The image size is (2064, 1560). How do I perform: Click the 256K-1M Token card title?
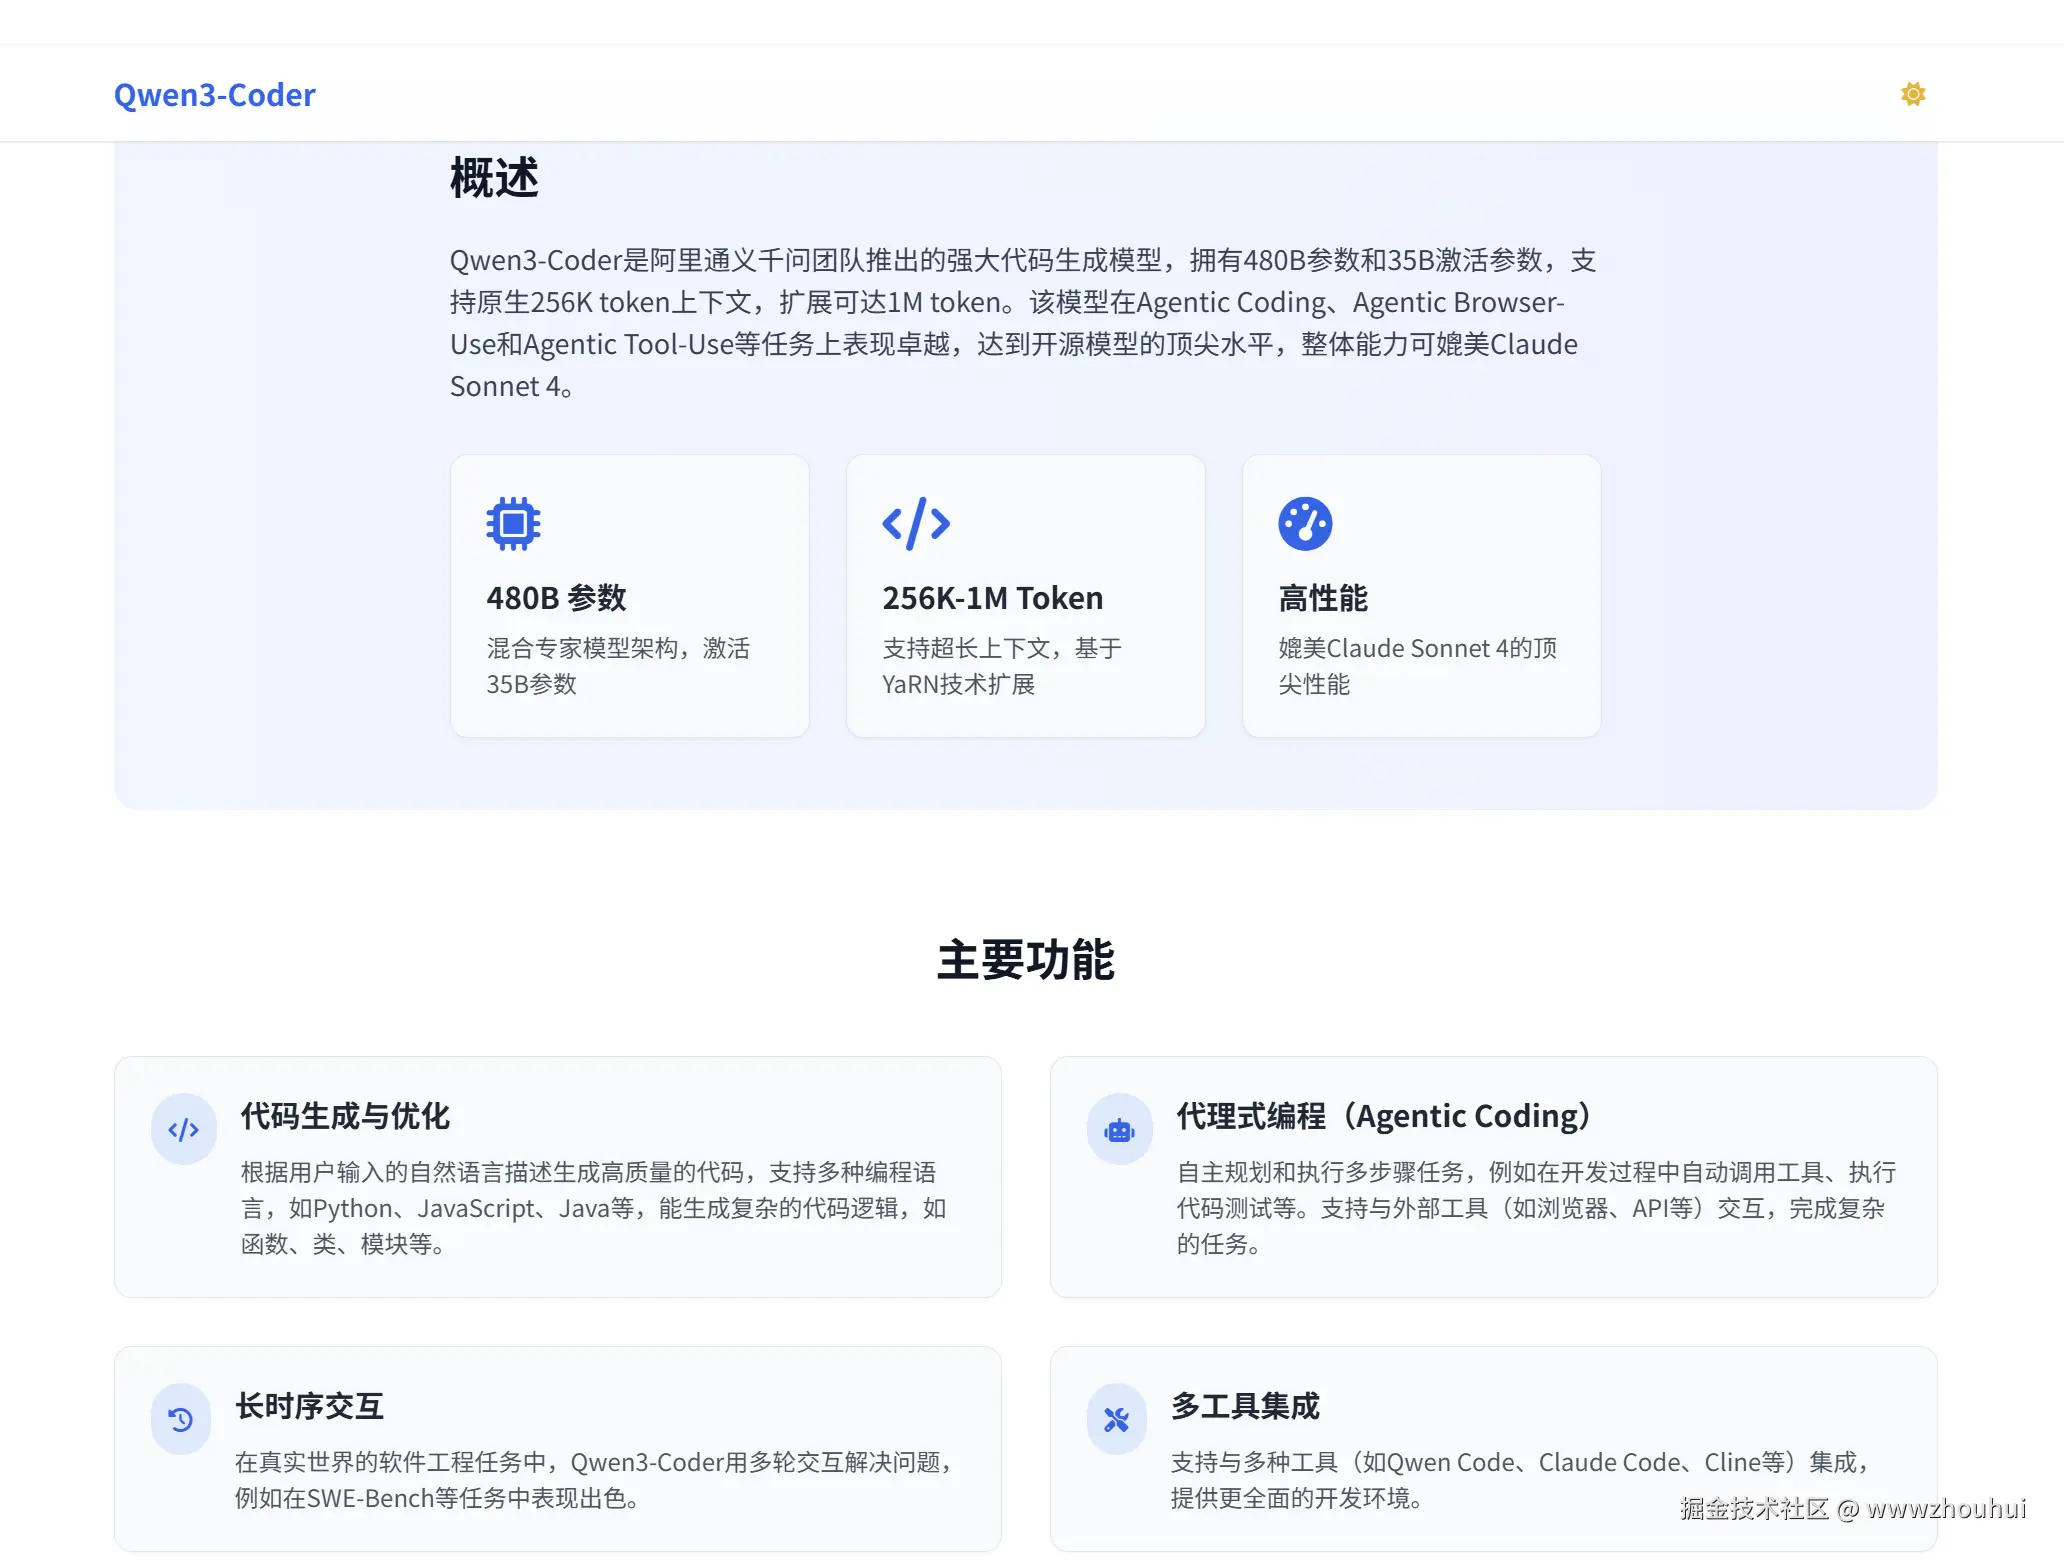pyautogui.click(x=992, y=598)
